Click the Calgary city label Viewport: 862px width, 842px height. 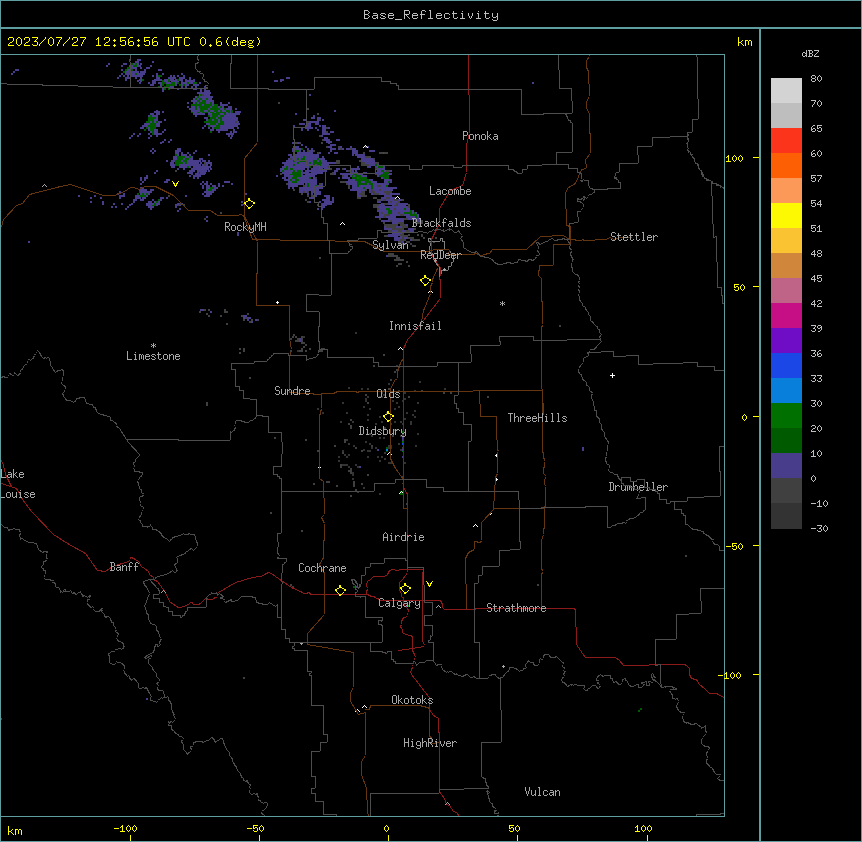(399, 603)
